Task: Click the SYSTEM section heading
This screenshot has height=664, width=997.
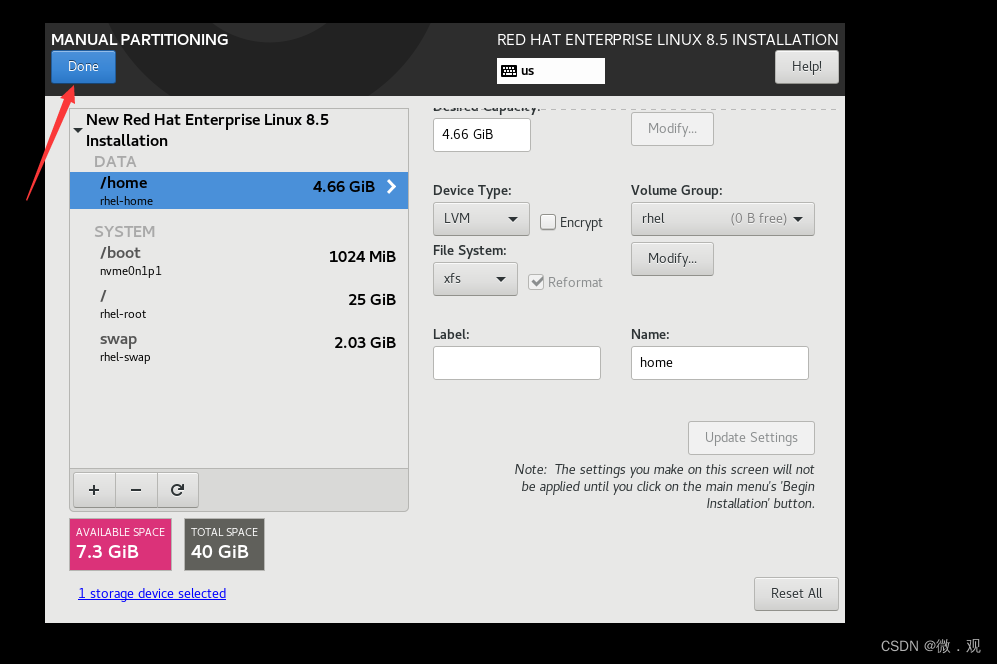Action: click(x=125, y=232)
